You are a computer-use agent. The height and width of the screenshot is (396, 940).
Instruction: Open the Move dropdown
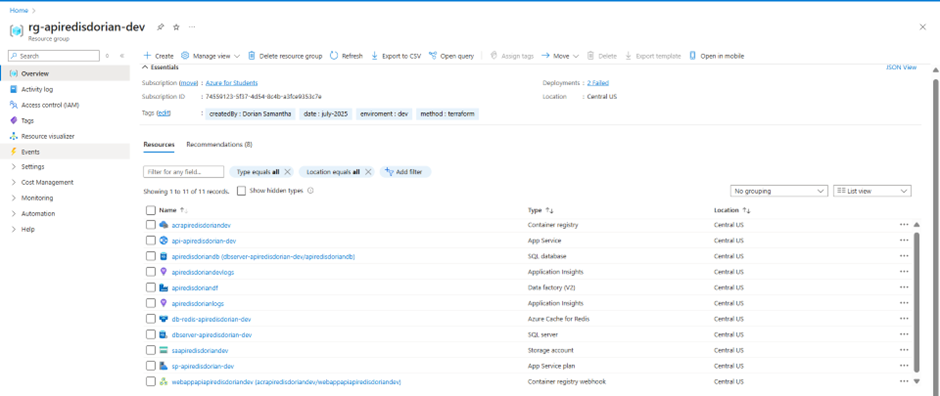coord(560,56)
